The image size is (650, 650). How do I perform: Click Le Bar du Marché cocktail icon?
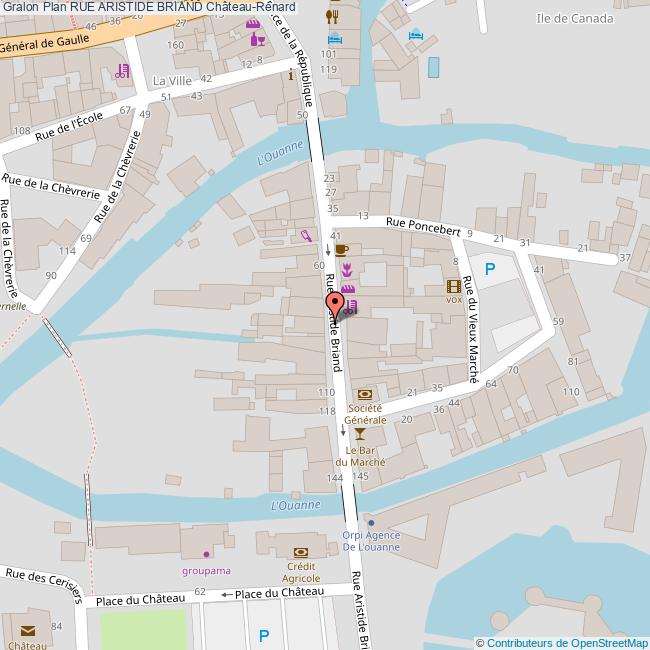point(360,434)
